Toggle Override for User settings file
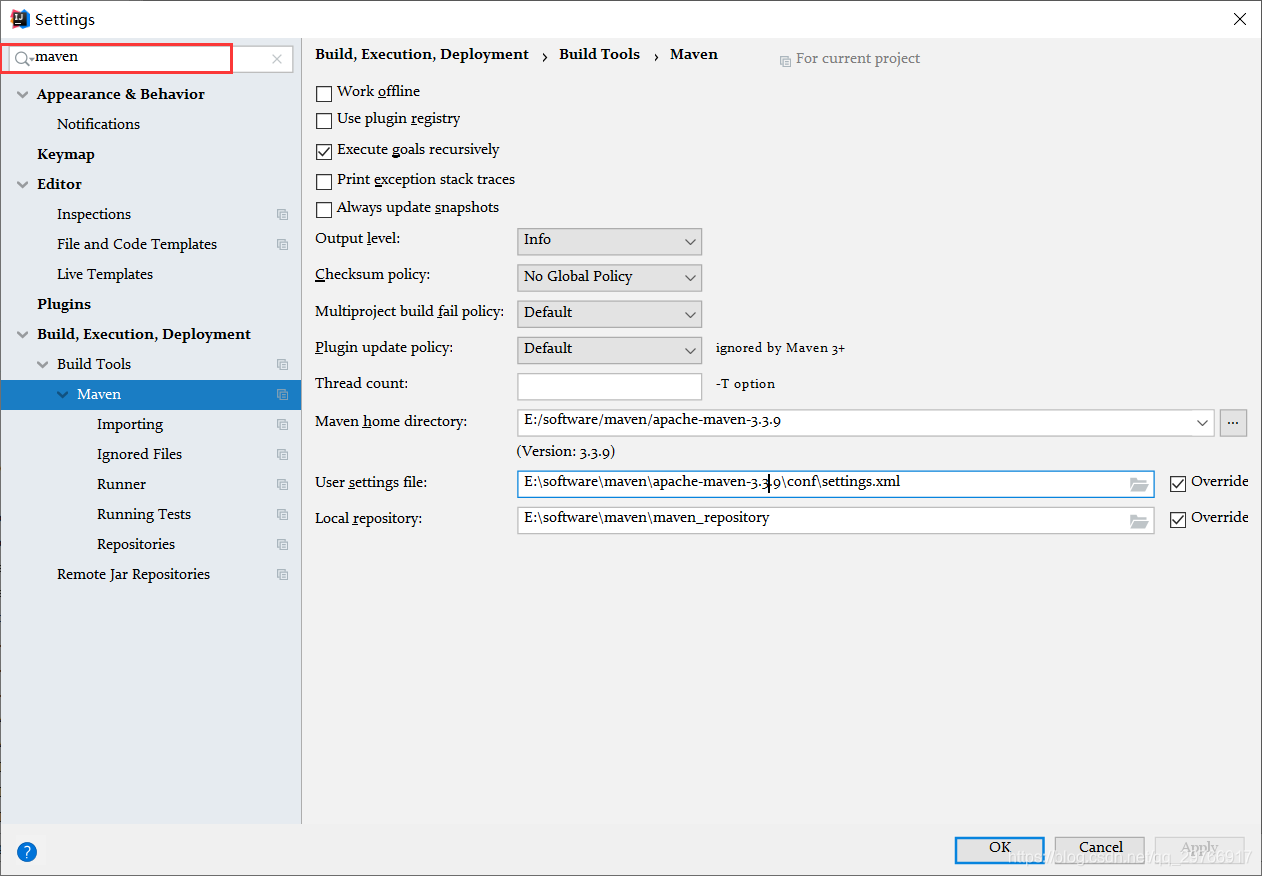Image resolution: width=1262 pixels, height=876 pixels. [x=1178, y=484]
